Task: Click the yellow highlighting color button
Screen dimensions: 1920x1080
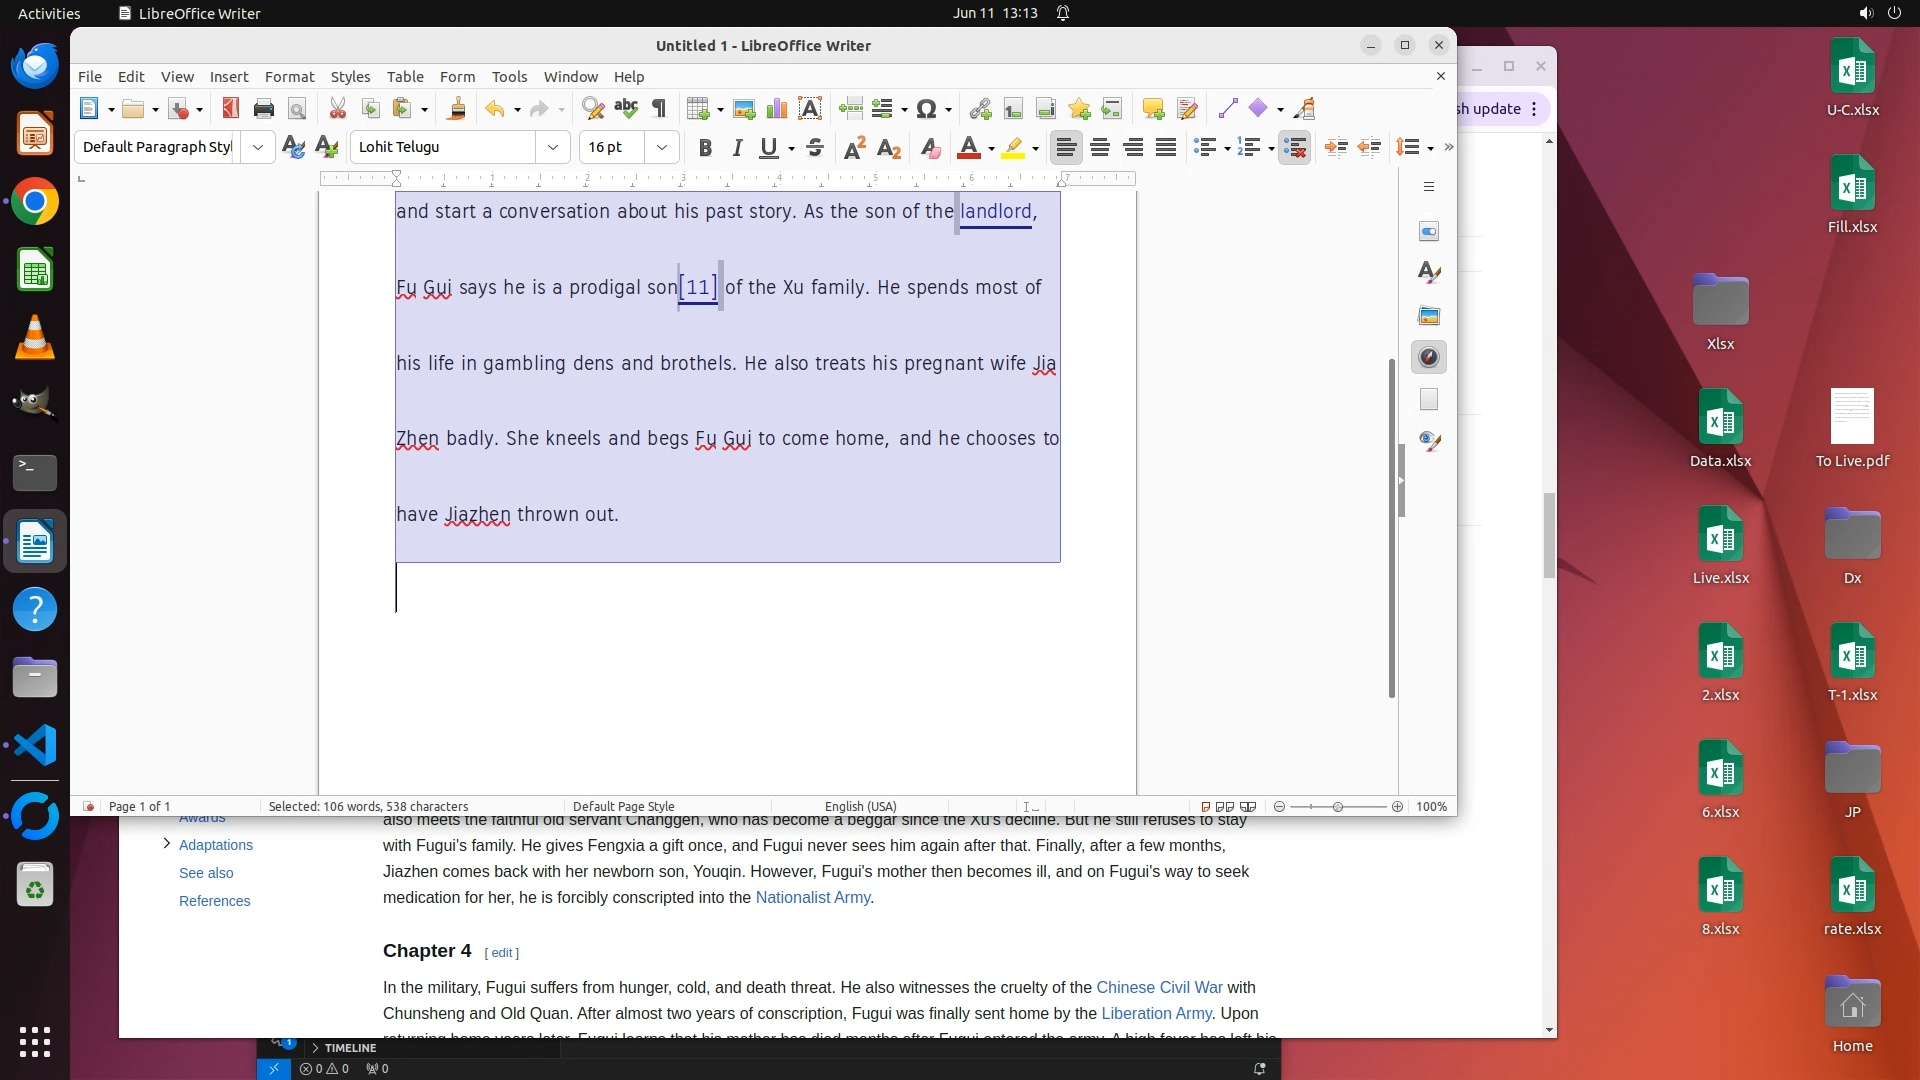Action: [1013, 148]
